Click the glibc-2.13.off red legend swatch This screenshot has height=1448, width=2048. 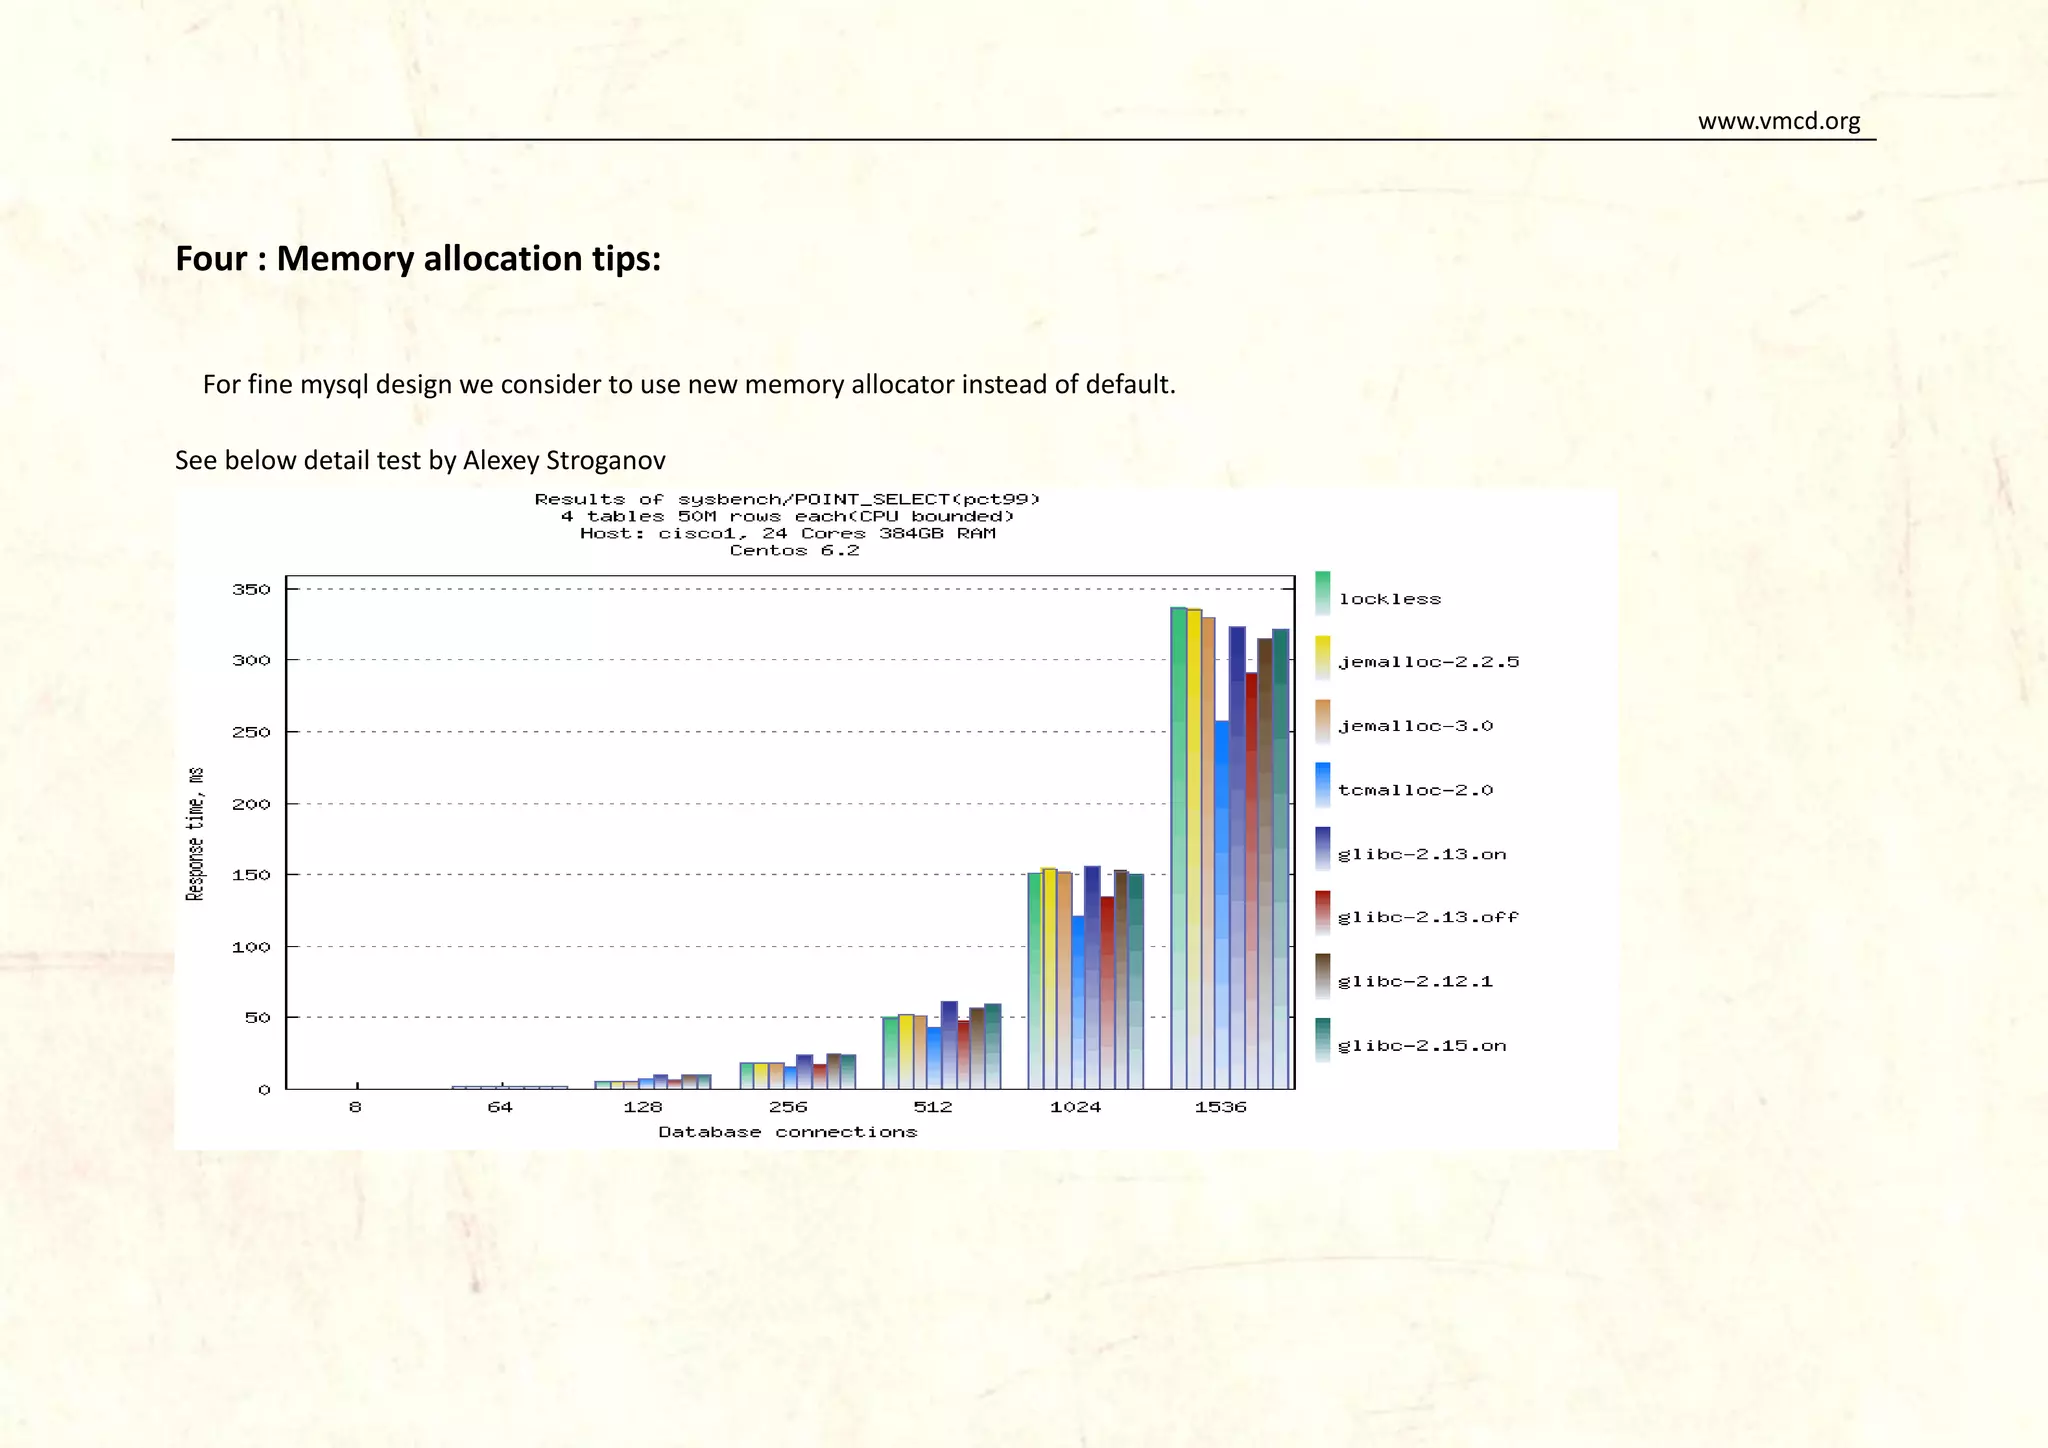(1322, 913)
